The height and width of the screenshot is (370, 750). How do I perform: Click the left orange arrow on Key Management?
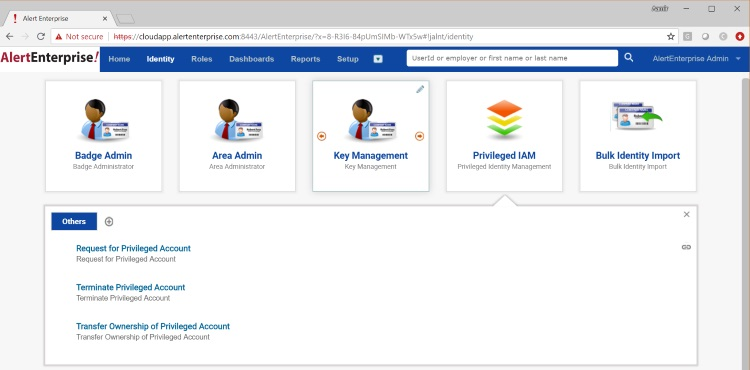(x=321, y=136)
